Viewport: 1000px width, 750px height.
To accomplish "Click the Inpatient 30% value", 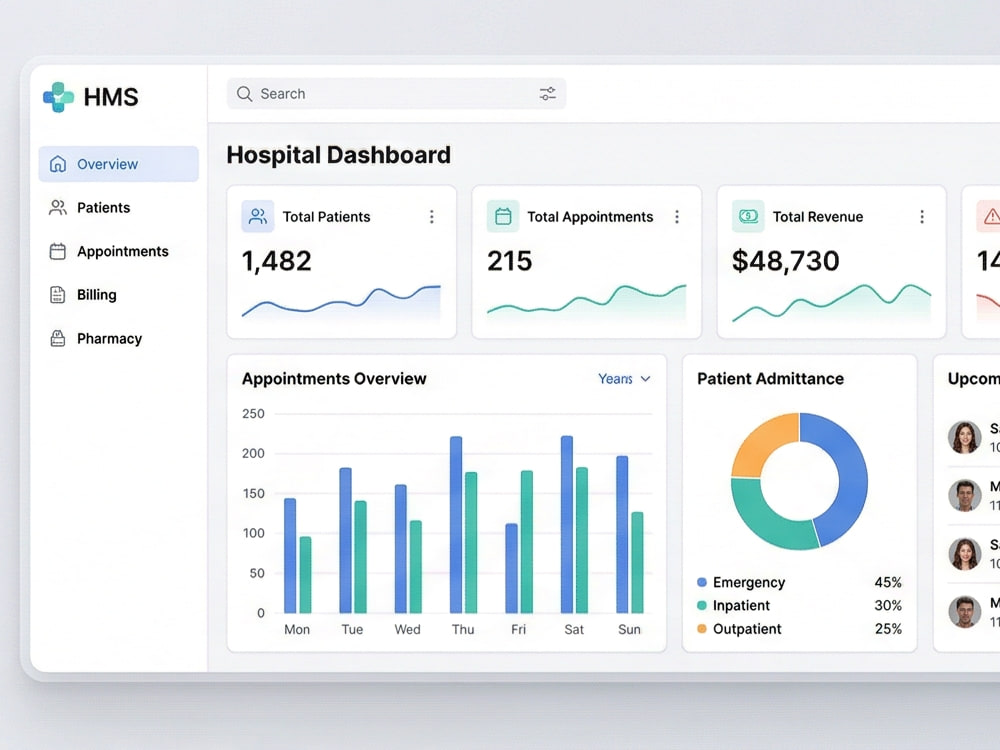I will (x=888, y=605).
